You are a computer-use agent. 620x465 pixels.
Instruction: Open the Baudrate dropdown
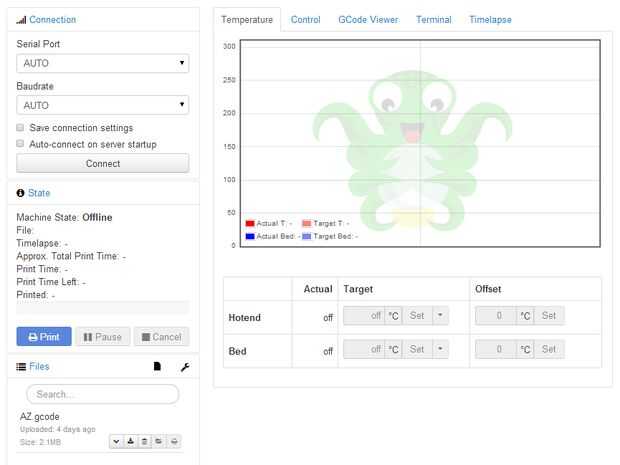(102, 105)
